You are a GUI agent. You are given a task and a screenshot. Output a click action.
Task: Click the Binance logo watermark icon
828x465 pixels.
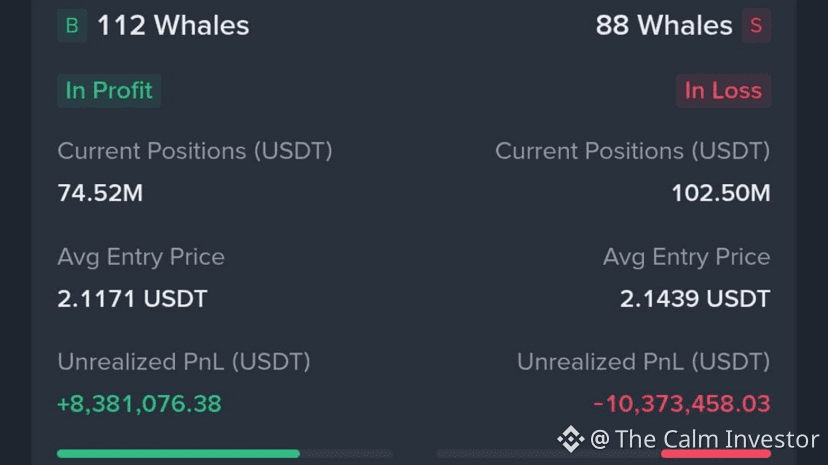pyautogui.click(x=570, y=438)
